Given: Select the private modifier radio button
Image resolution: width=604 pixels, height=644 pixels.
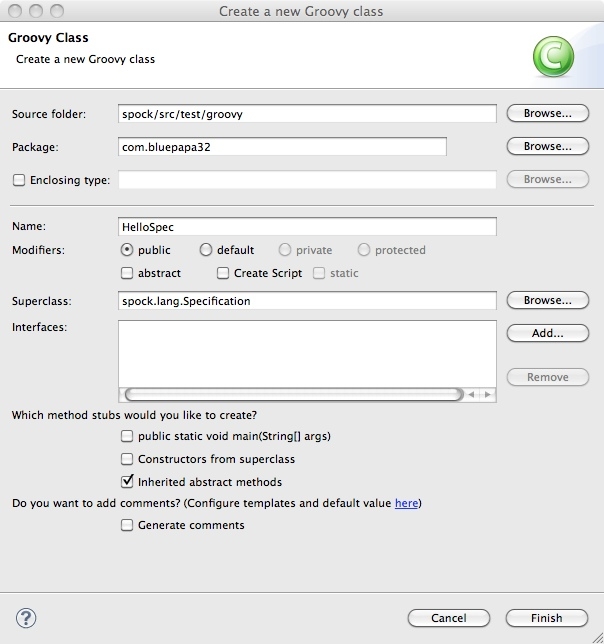Looking at the screenshot, I should (x=285, y=250).
